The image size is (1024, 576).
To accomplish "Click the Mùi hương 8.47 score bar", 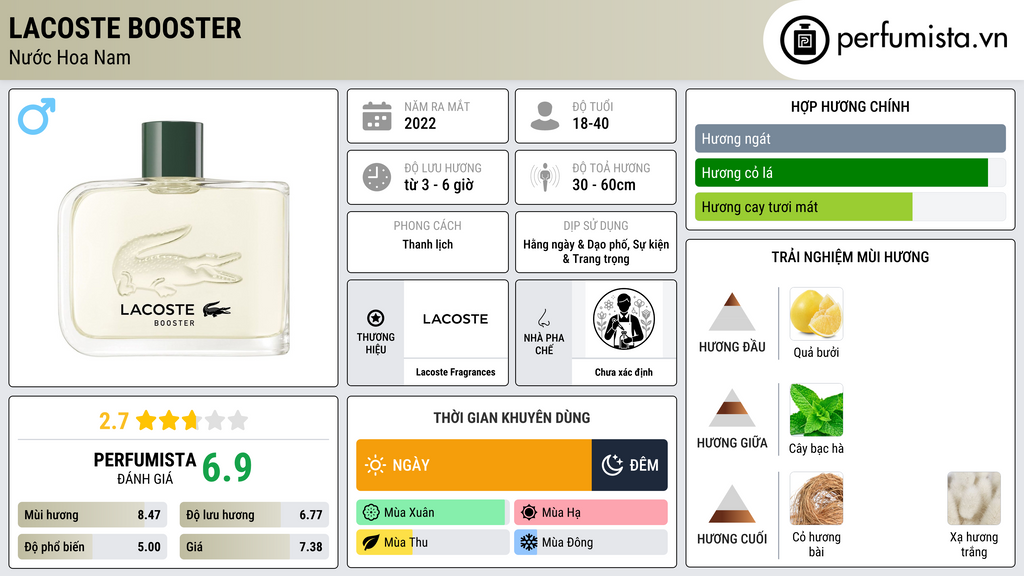I will [93, 515].
